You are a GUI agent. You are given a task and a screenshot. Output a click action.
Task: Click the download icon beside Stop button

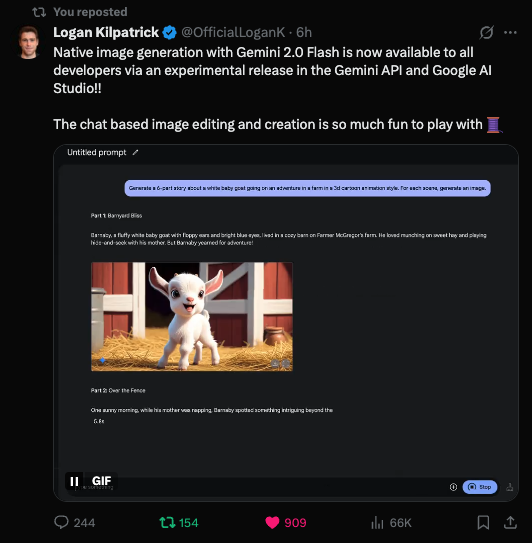click(509, 487)
